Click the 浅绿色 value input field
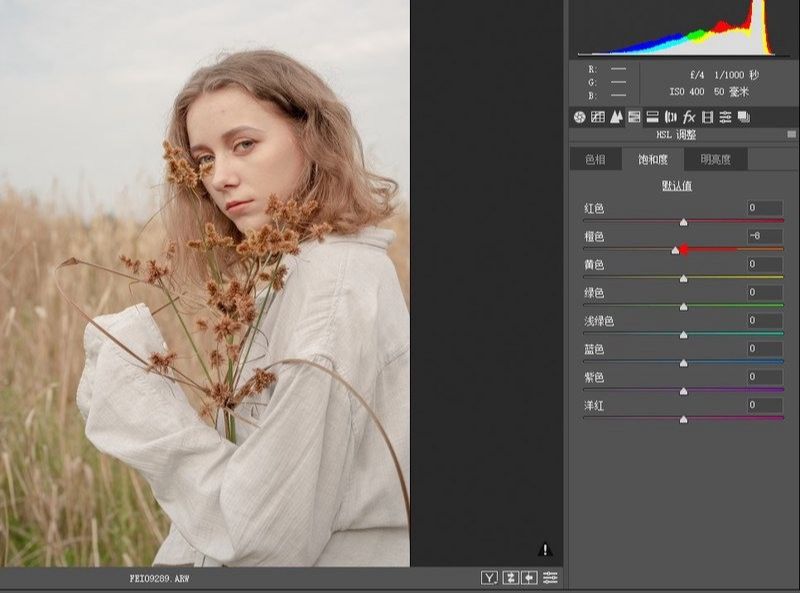Image resolution: width=800 pixels, height=593 pixels. pos(765,320)
